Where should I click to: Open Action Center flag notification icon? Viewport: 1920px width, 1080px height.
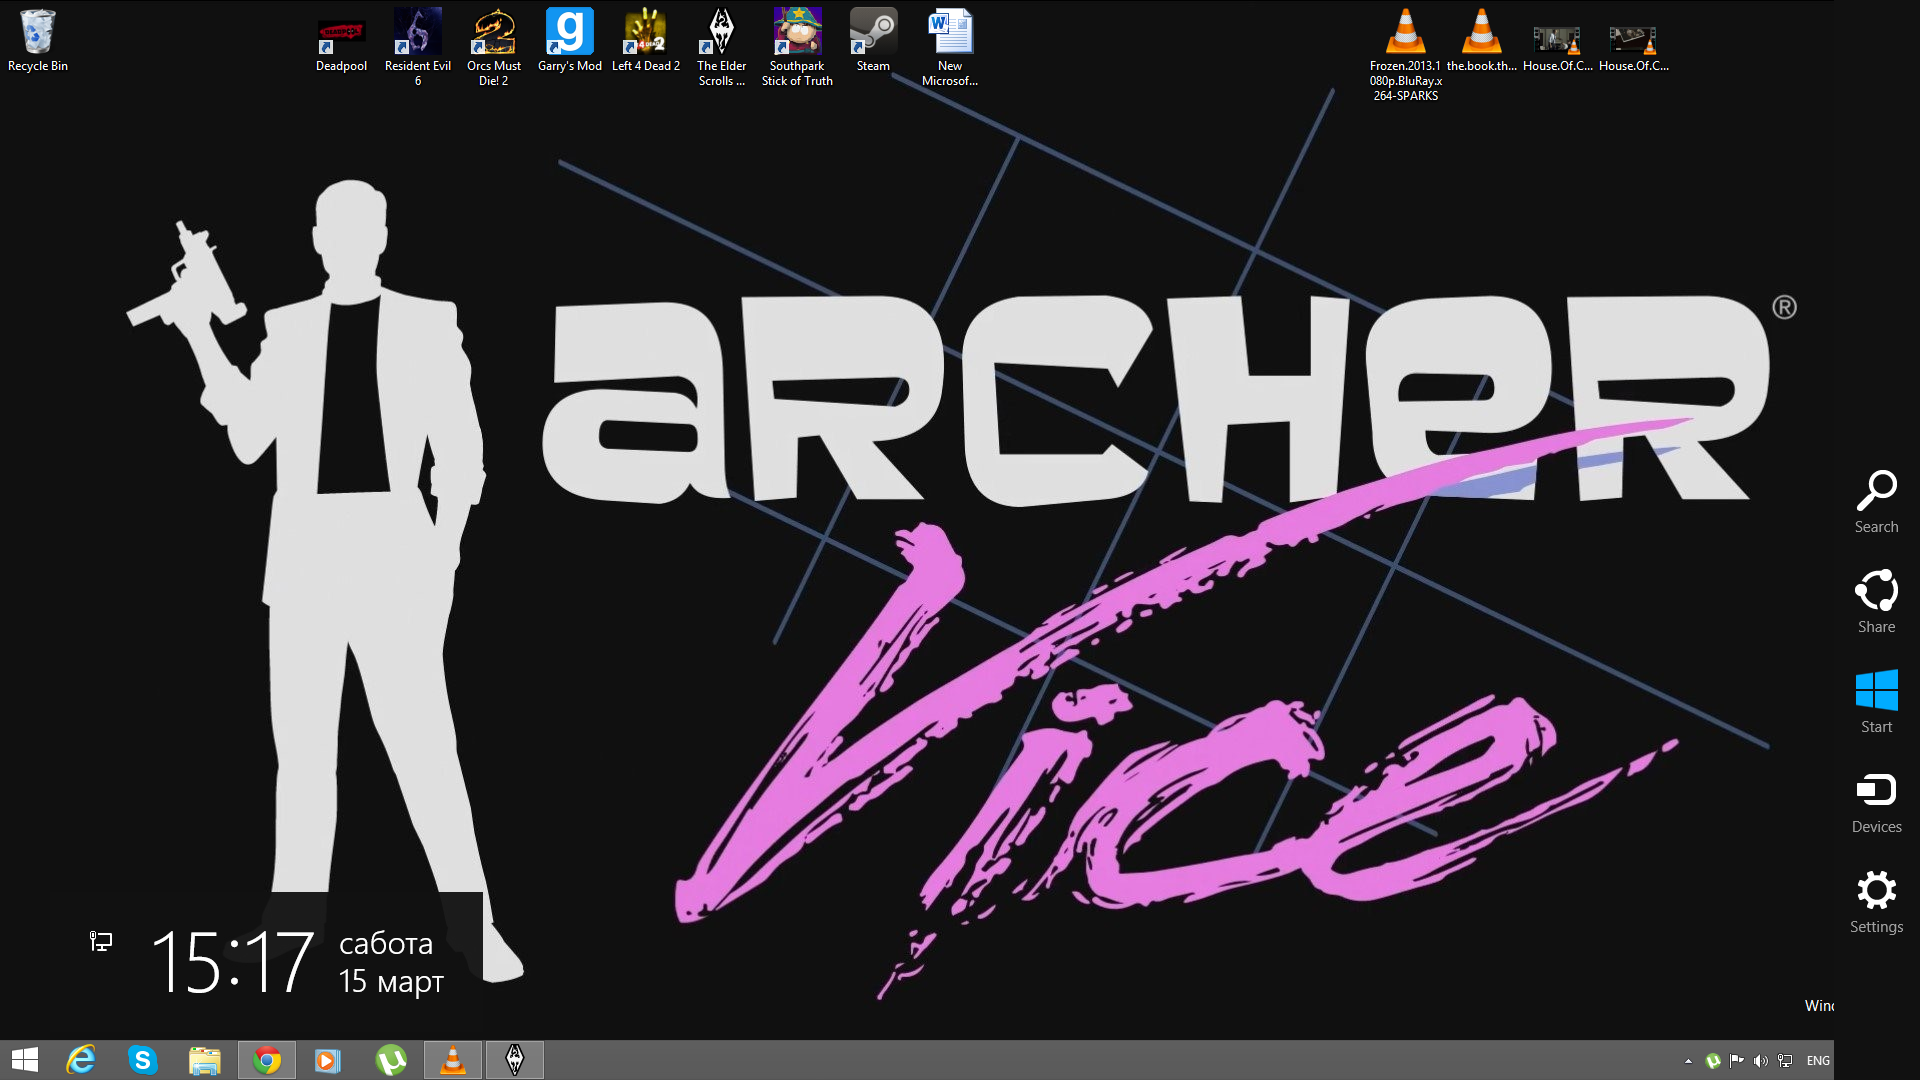(x=1737, y=1061)
